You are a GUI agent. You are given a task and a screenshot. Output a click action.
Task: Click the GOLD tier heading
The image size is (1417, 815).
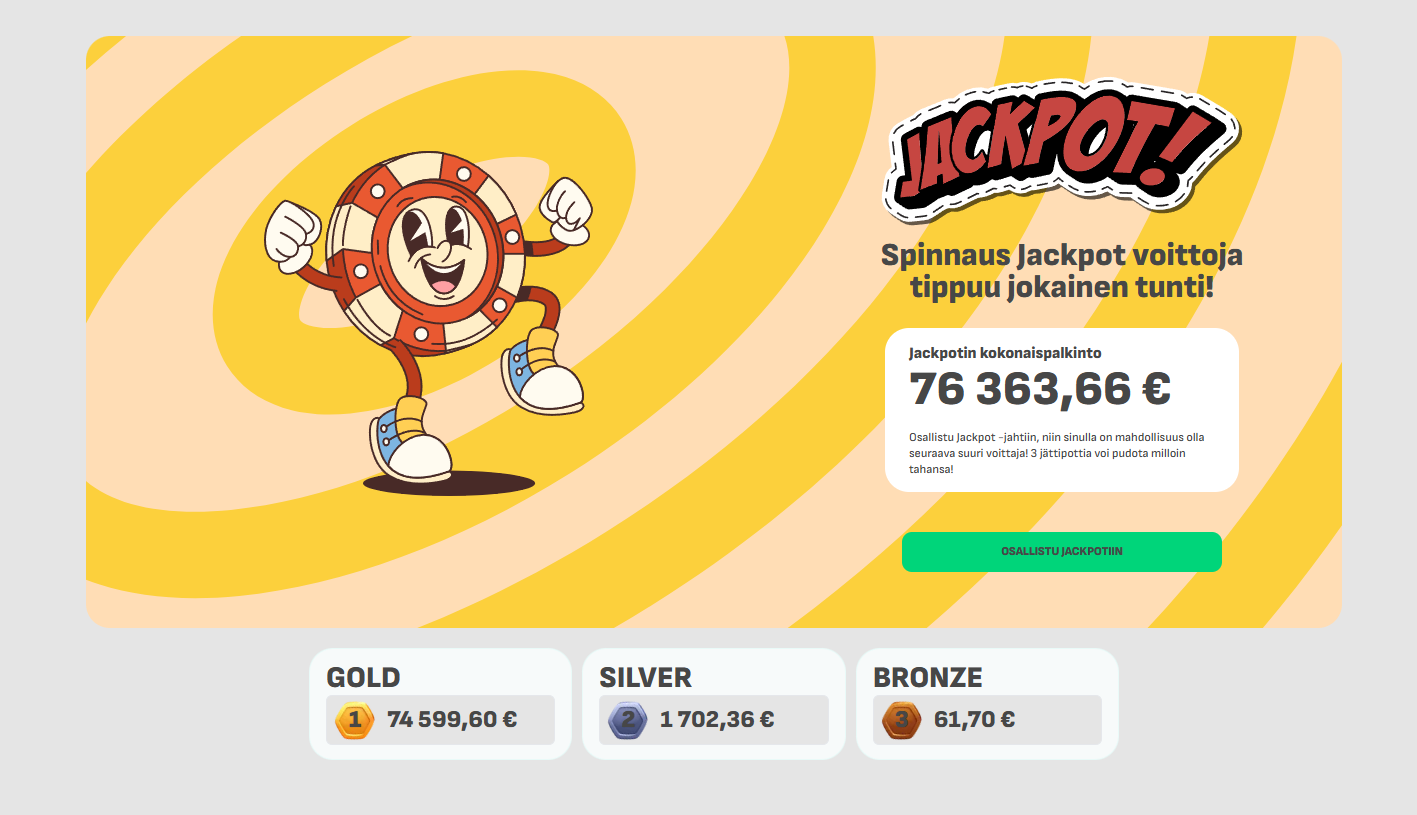pos(363,677)
